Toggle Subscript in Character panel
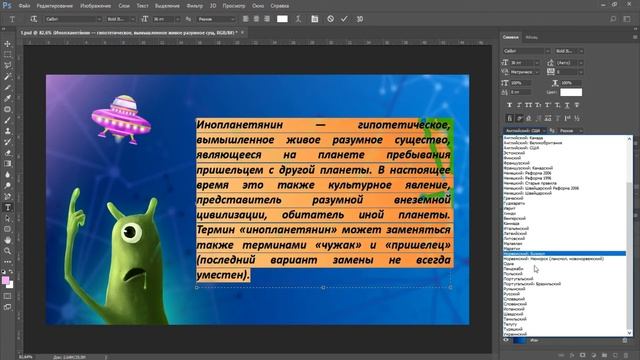The height and width of the screenshot is (360, 640). [558, 105]
